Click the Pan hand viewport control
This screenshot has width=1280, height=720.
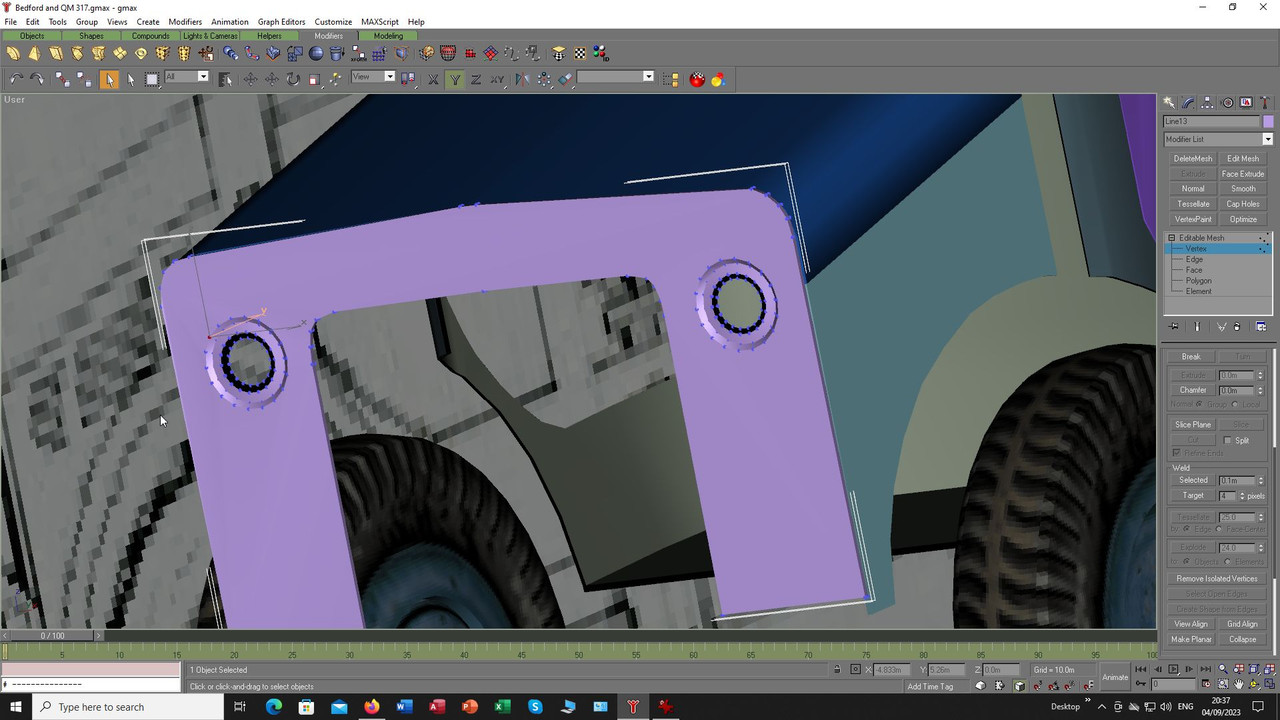click(1239, 685)
